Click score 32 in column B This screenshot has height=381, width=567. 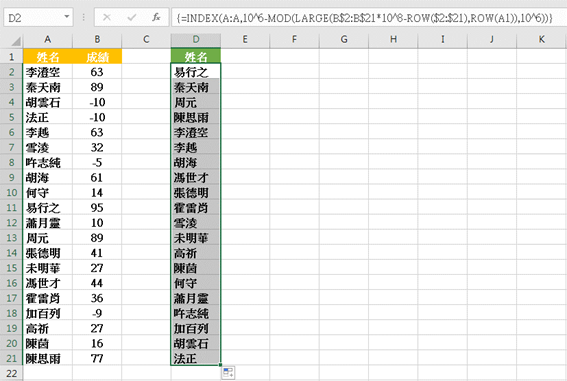click(97, 147)
